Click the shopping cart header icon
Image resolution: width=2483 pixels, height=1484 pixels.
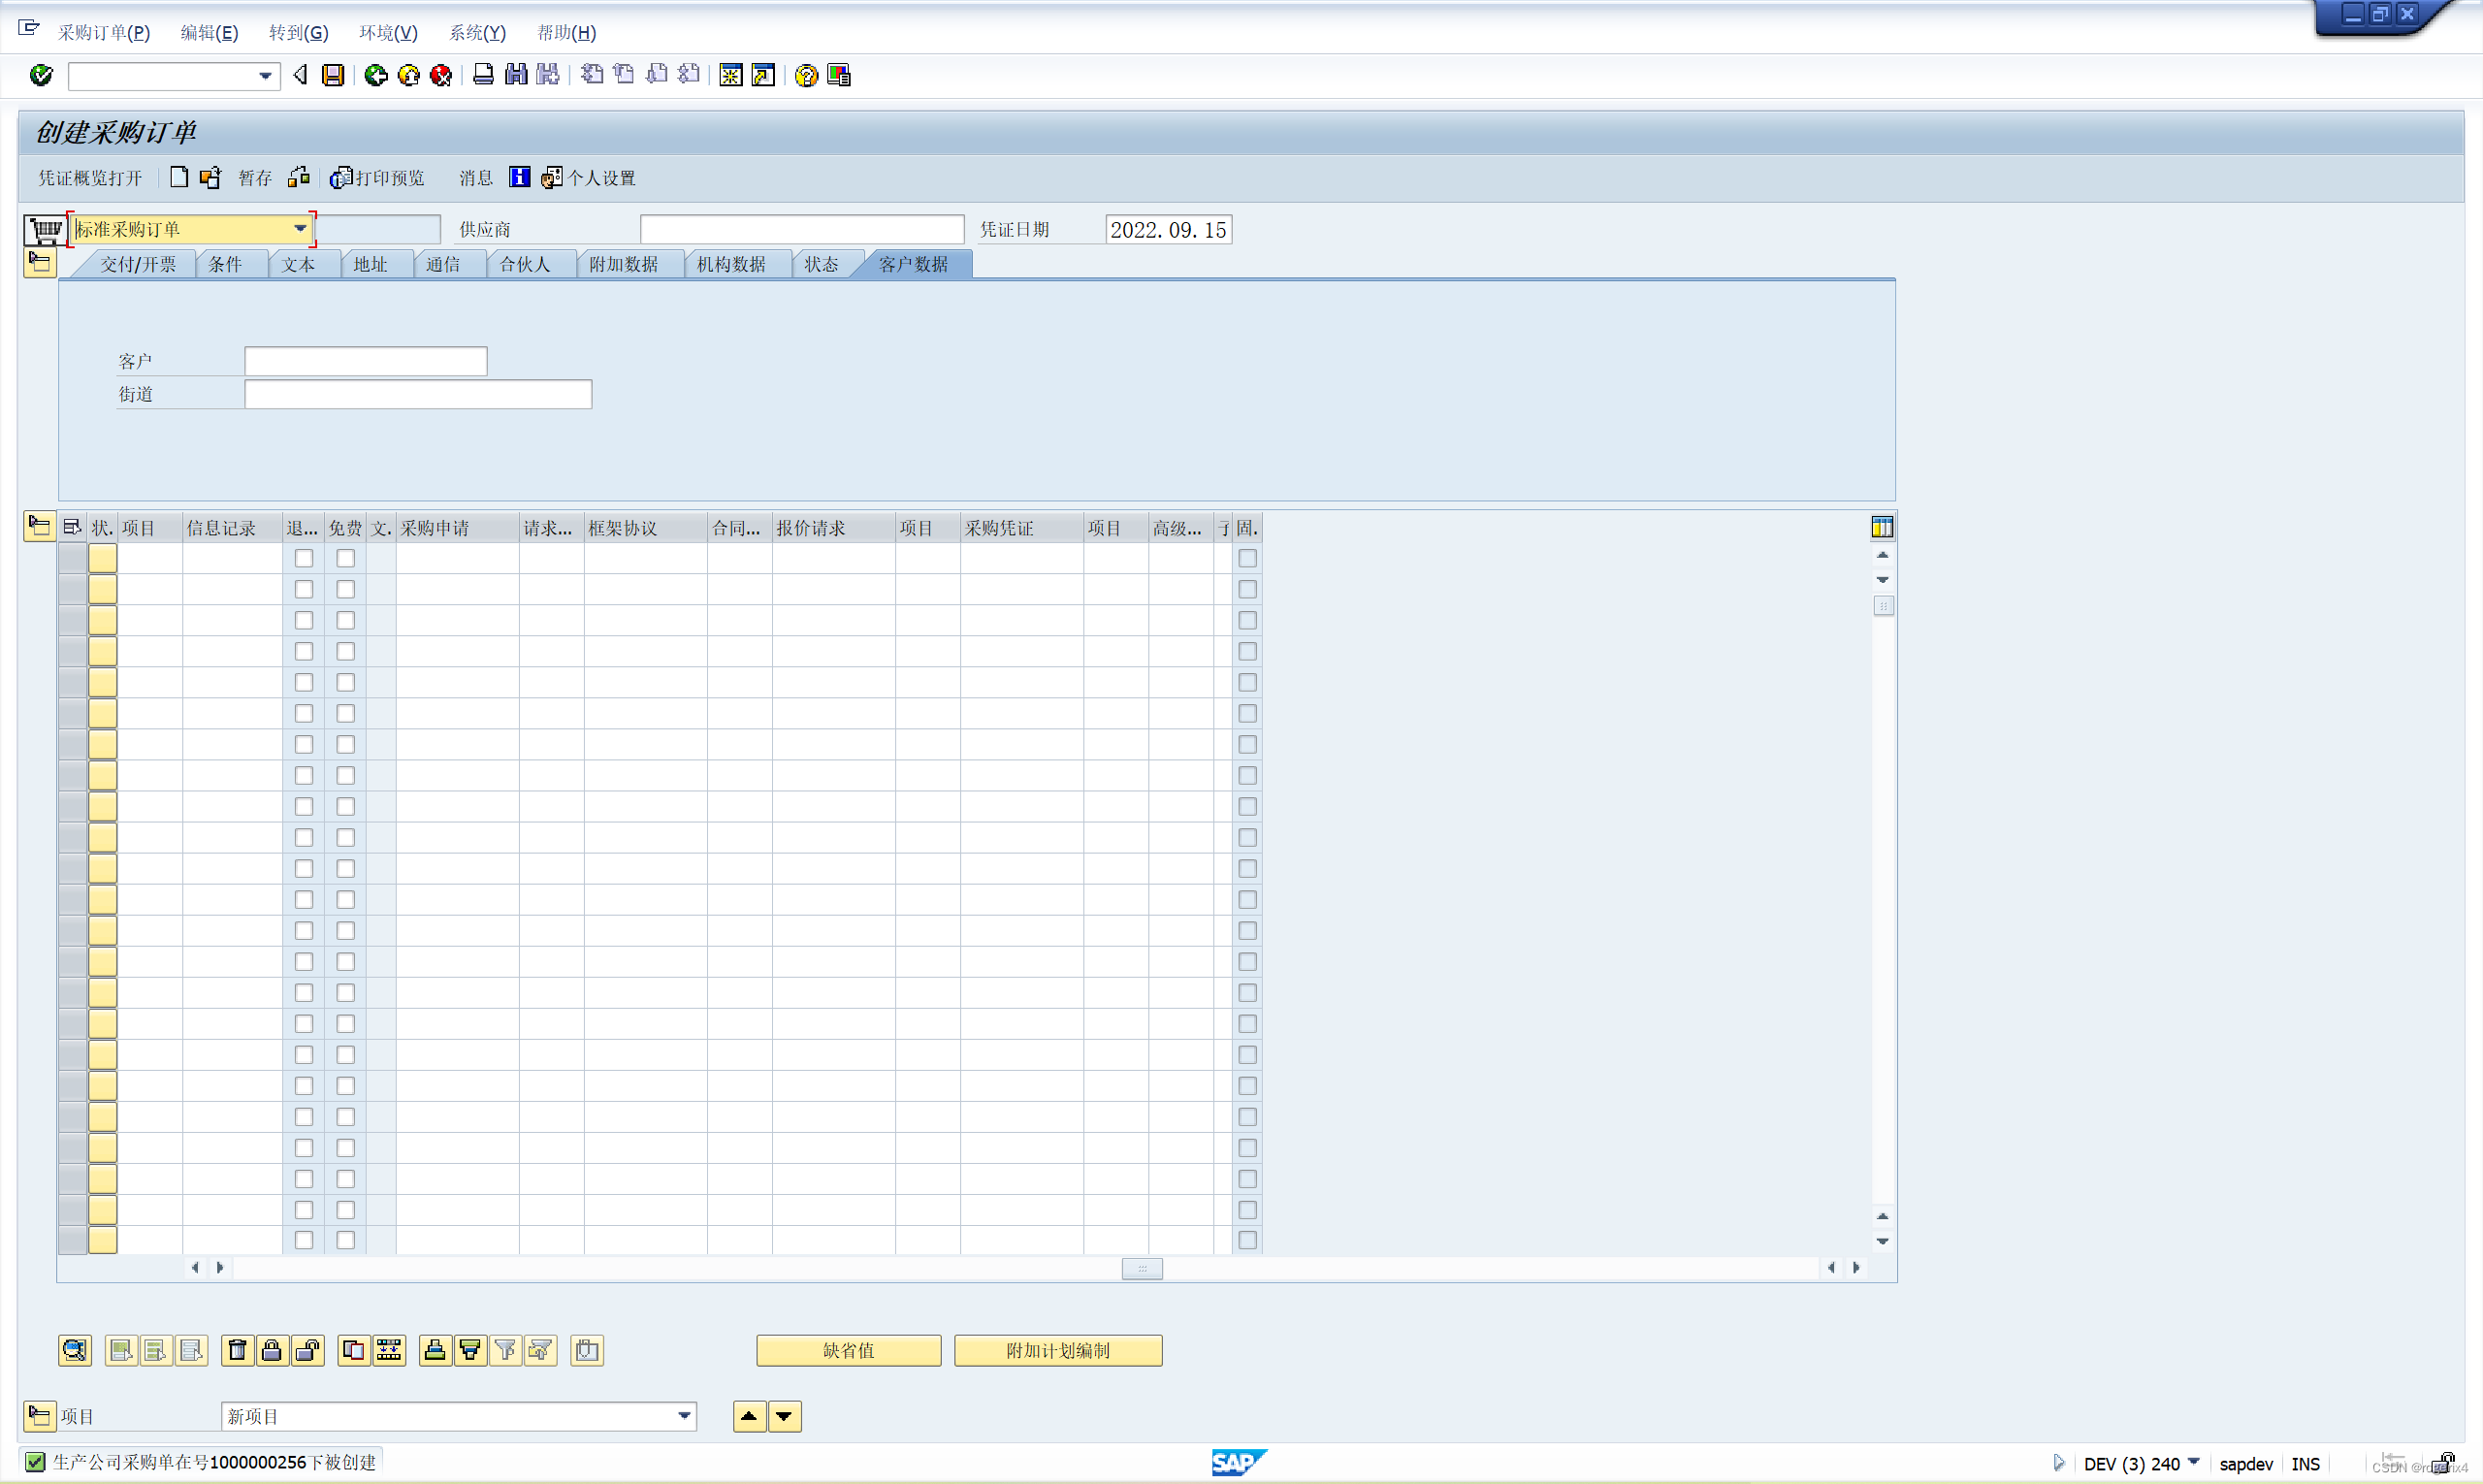[x=44, y=230]
